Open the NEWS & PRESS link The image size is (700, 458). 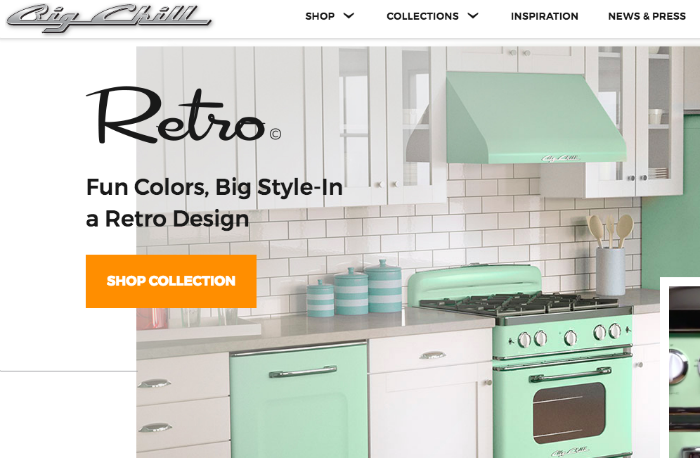point(647,17)
